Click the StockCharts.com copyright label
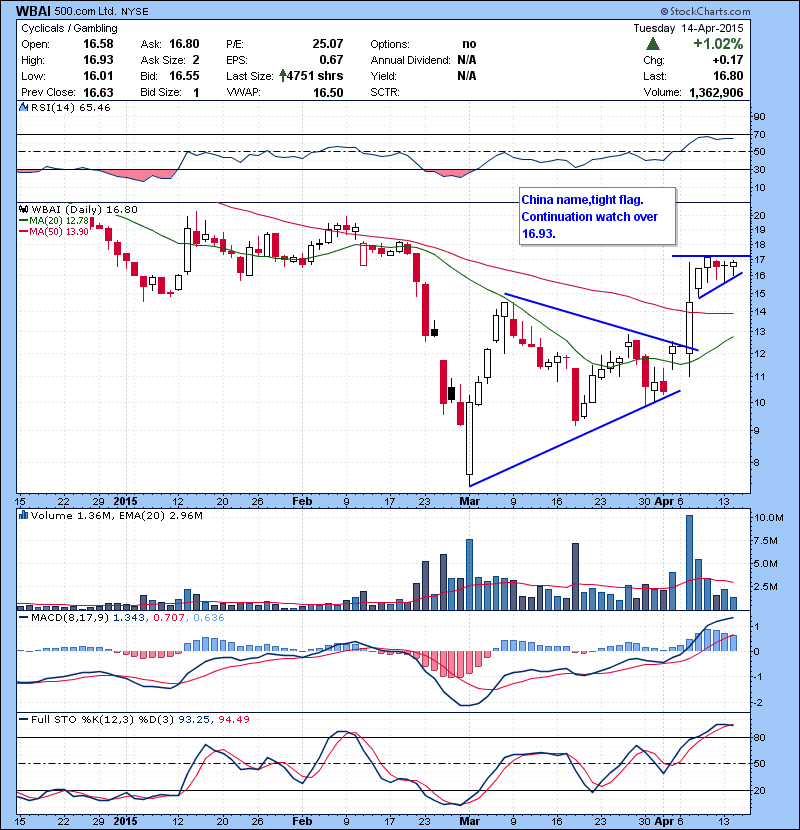This screenshot has width=800, height=830. pyautogui.click(x=705, y=11)
